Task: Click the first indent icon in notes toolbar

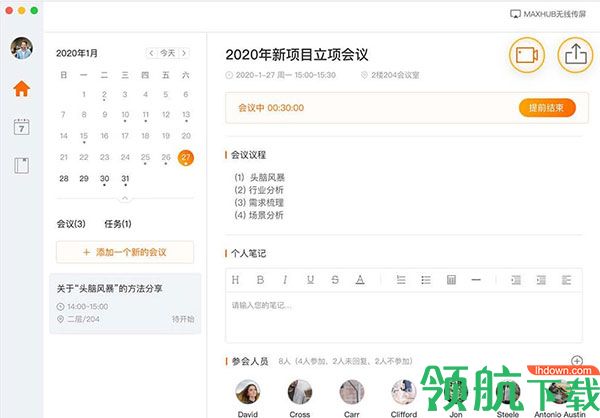Action: (516, 280)
